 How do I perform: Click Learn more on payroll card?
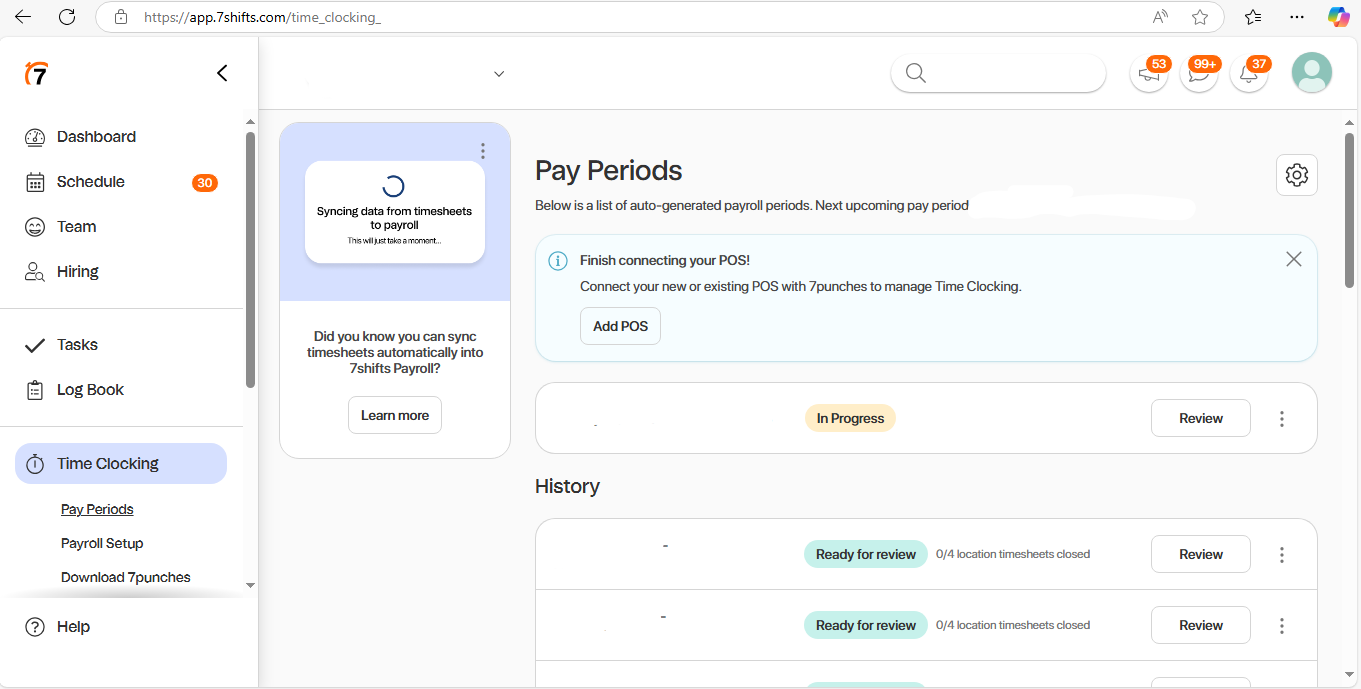pyautogui.click(x=394, y=415)
